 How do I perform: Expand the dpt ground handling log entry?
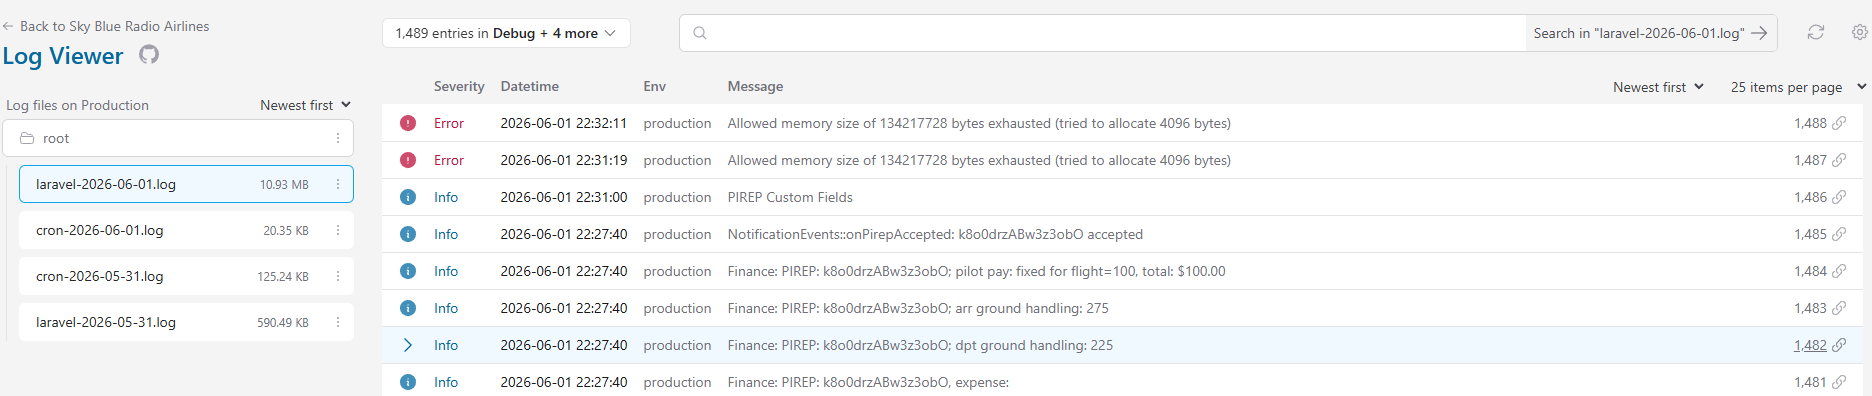click(x=408, y=345)
